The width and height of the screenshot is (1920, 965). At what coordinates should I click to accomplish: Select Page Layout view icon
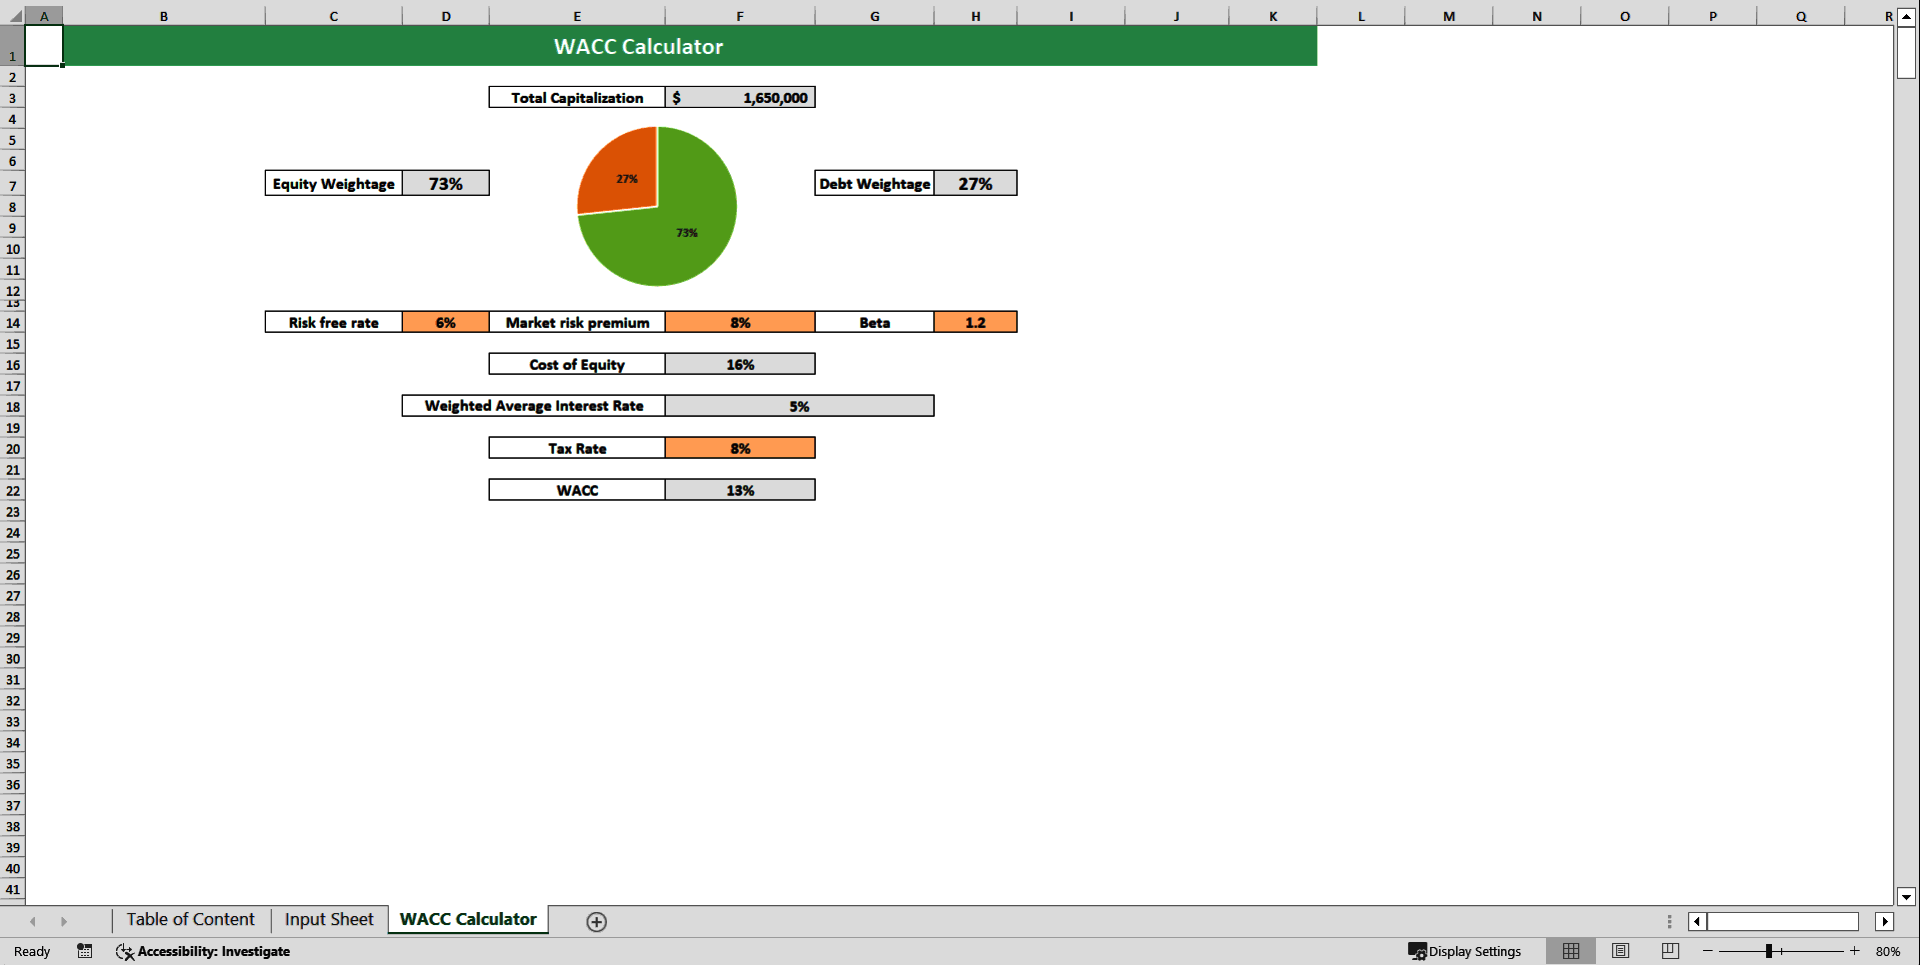(1620, 951)
